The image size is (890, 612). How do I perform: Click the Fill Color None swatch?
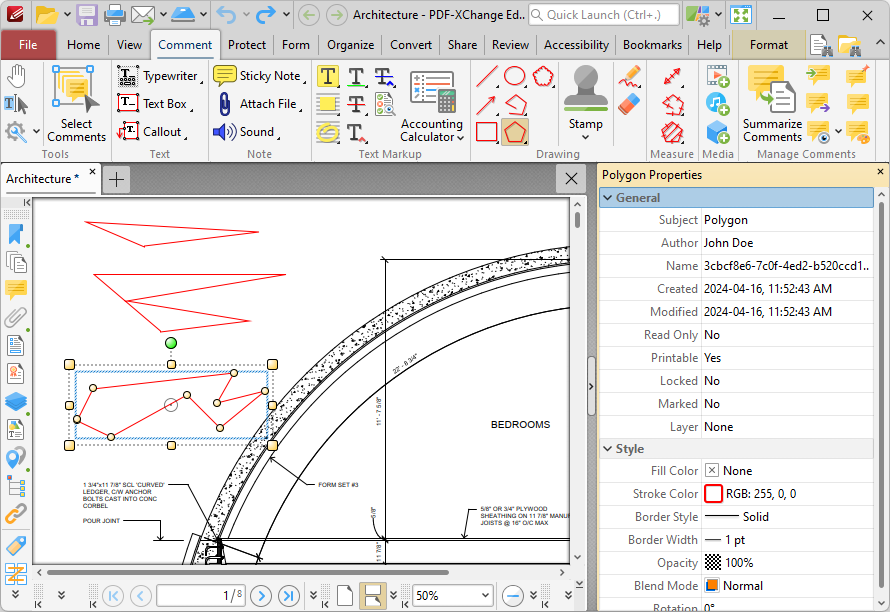(712, 470)
